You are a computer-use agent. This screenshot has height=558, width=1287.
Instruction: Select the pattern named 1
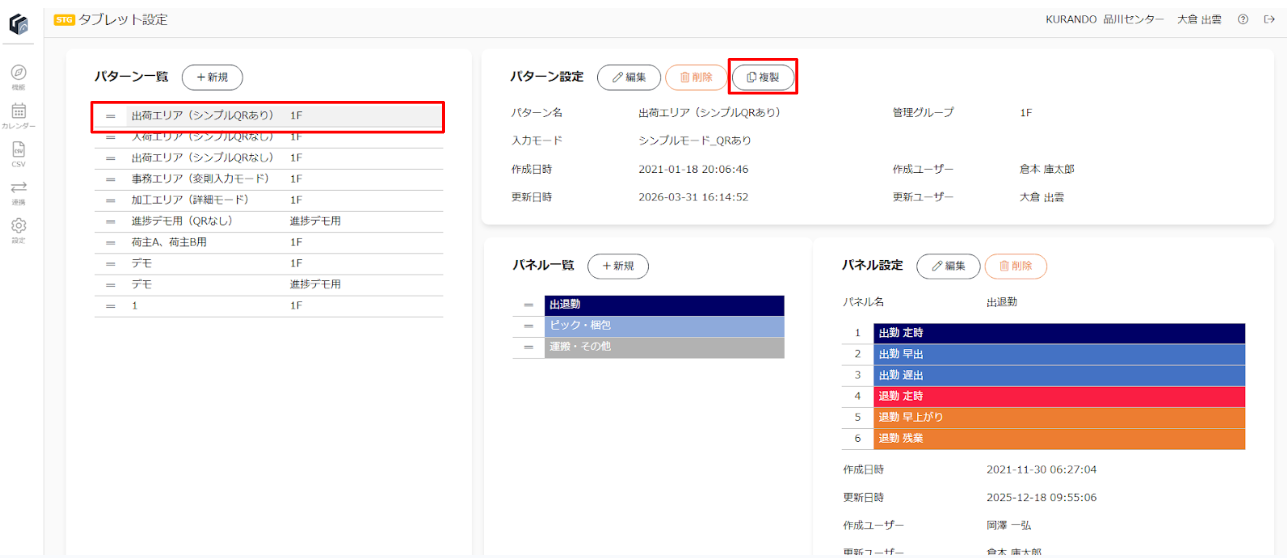[x=269, y=306]
